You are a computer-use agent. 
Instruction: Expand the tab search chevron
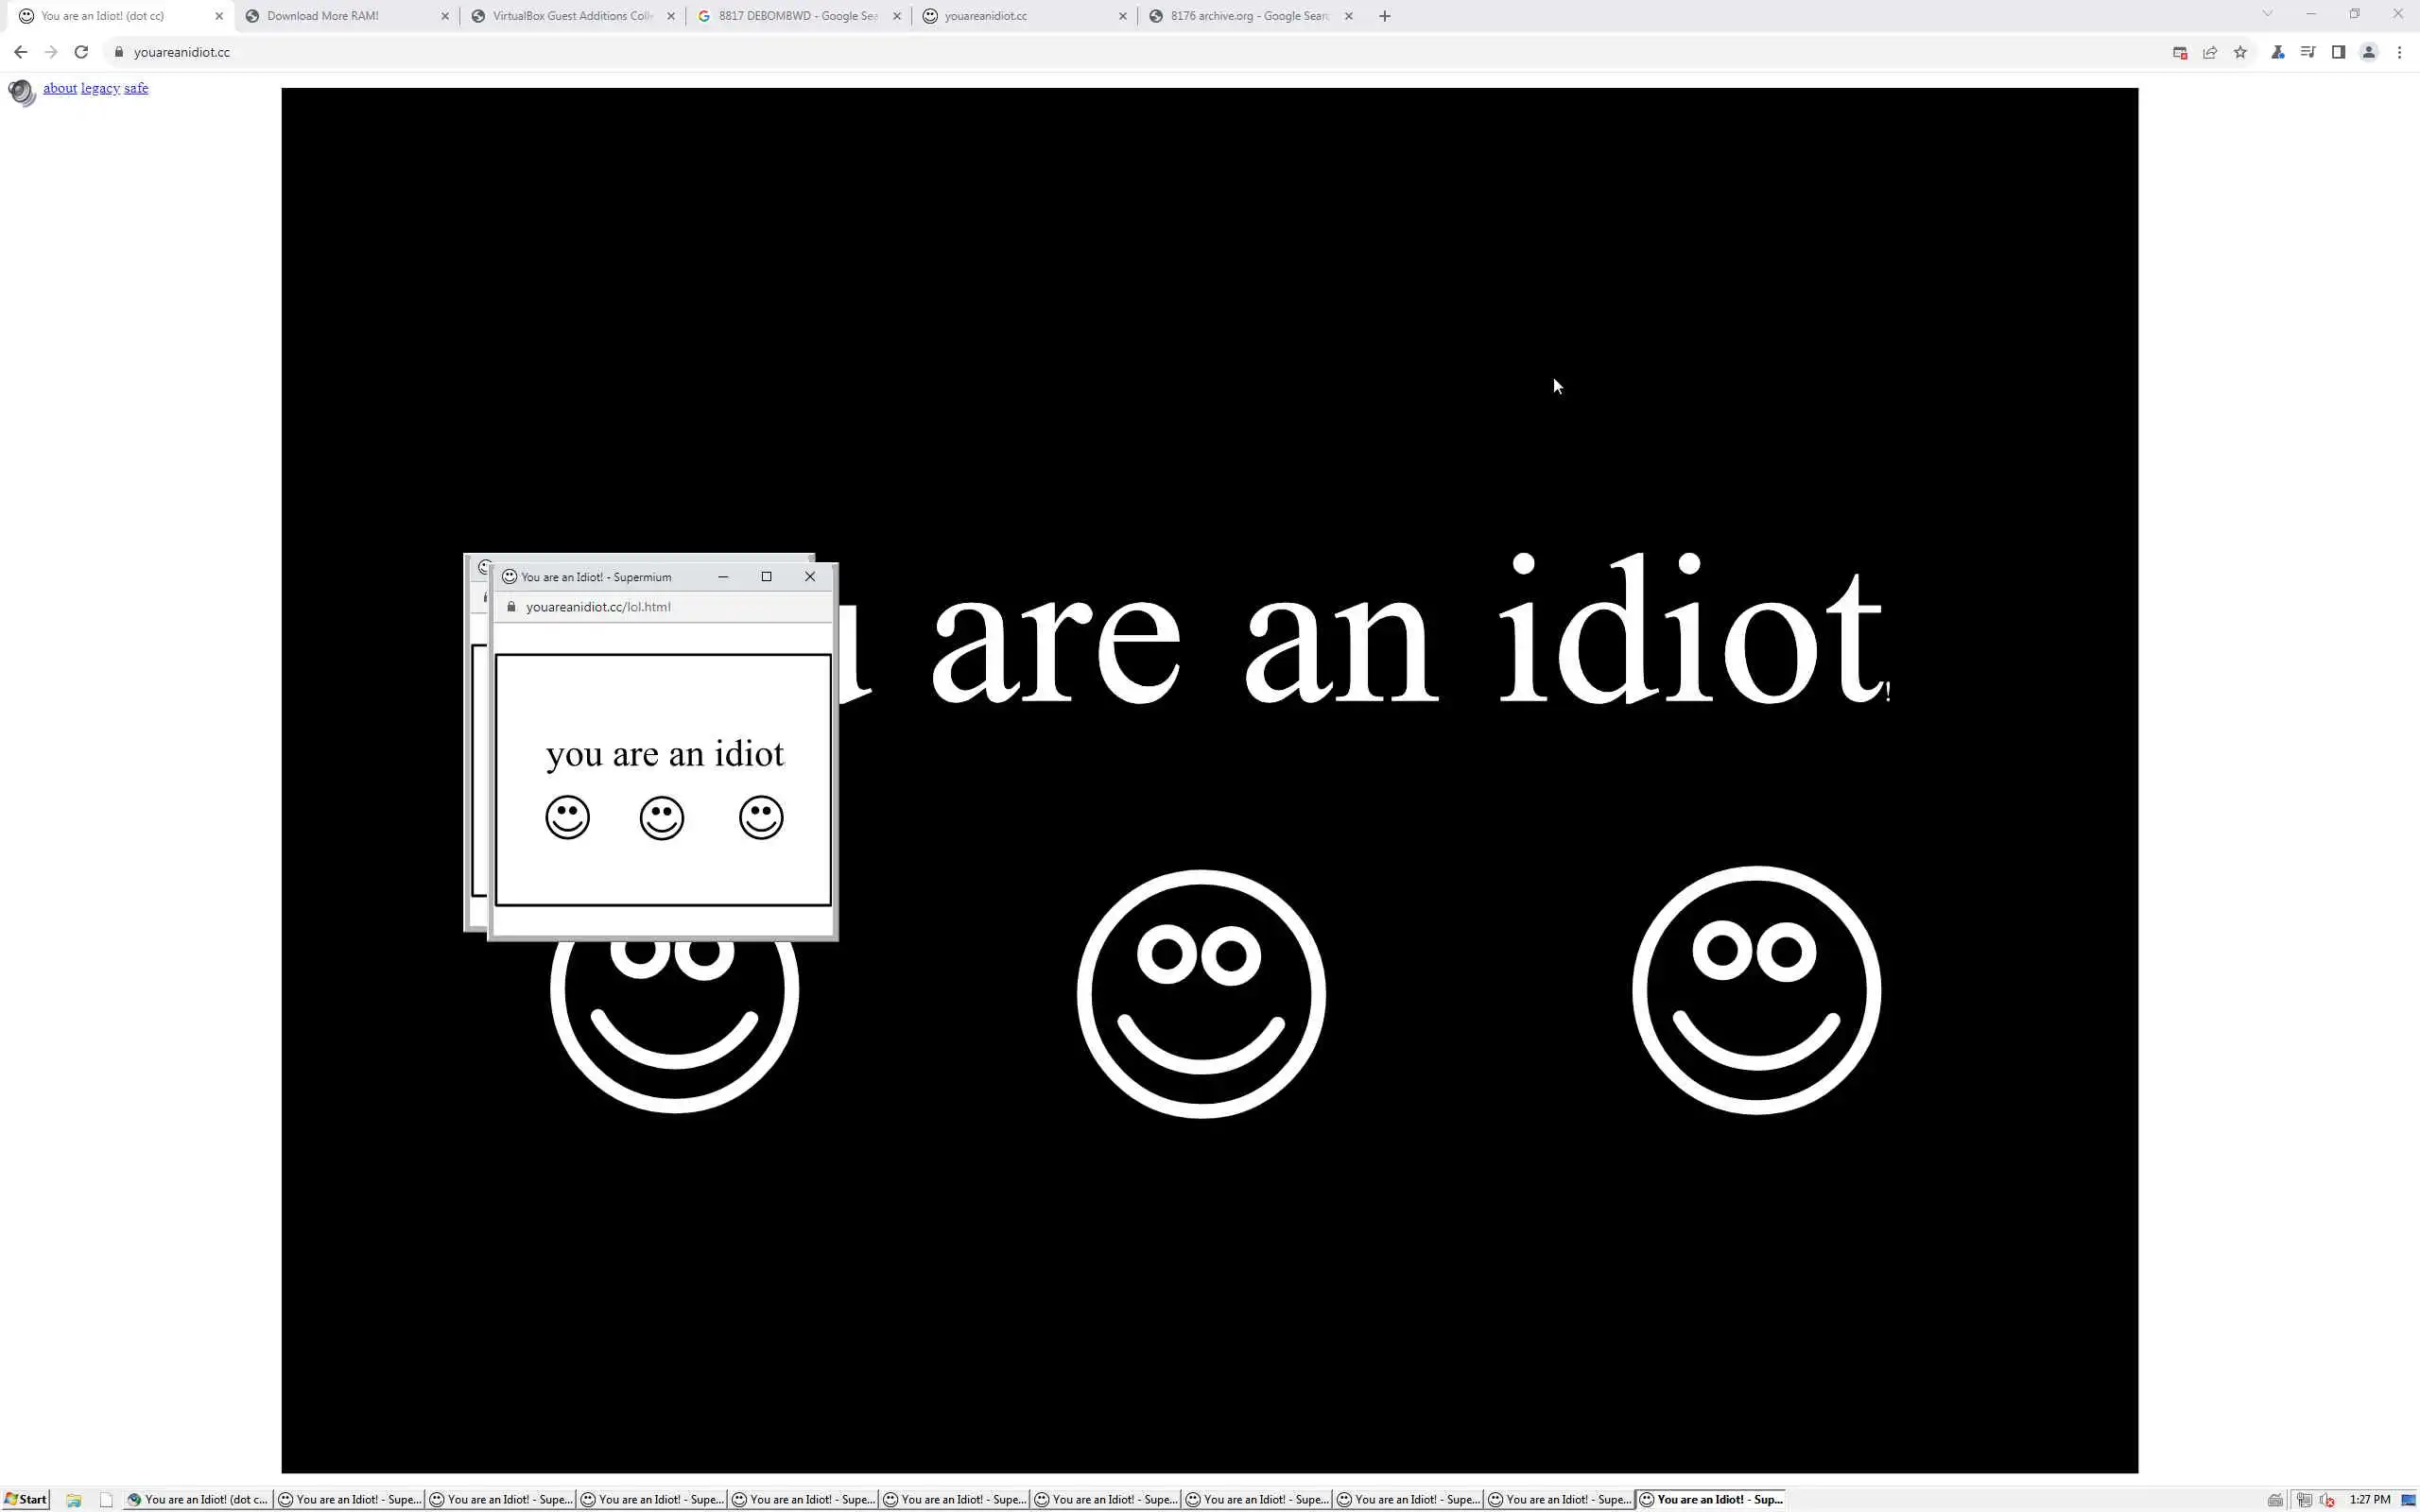[x=2267, y=14]
